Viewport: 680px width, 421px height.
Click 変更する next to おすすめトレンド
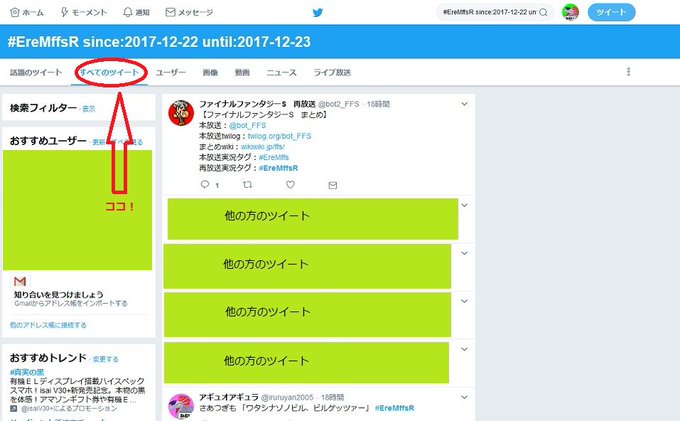pos(105,359)
